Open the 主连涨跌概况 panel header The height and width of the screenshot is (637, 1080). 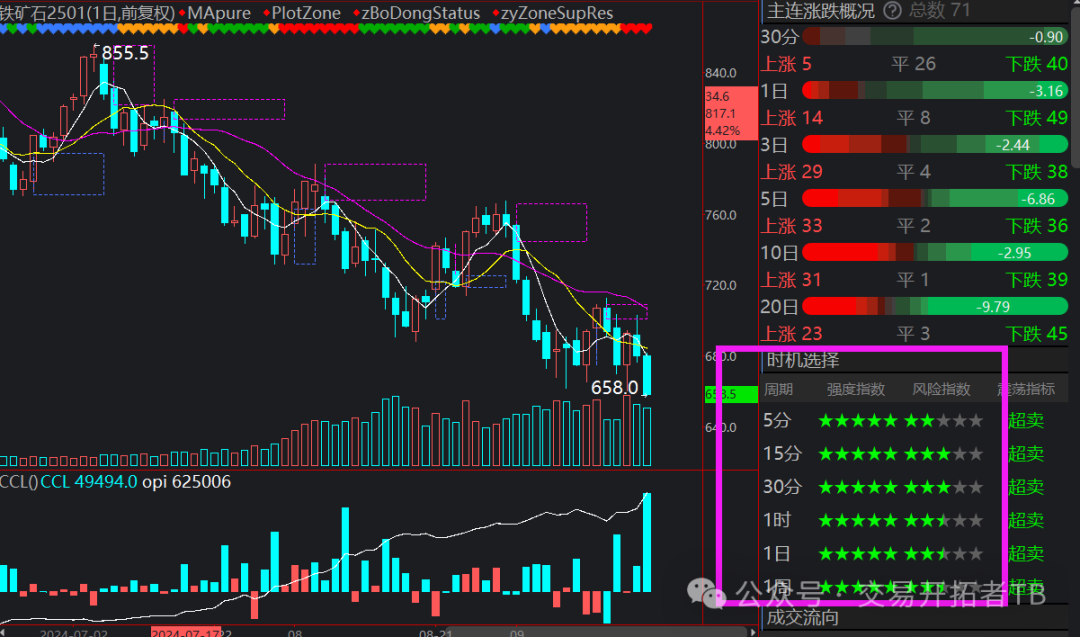coord(820,10)
